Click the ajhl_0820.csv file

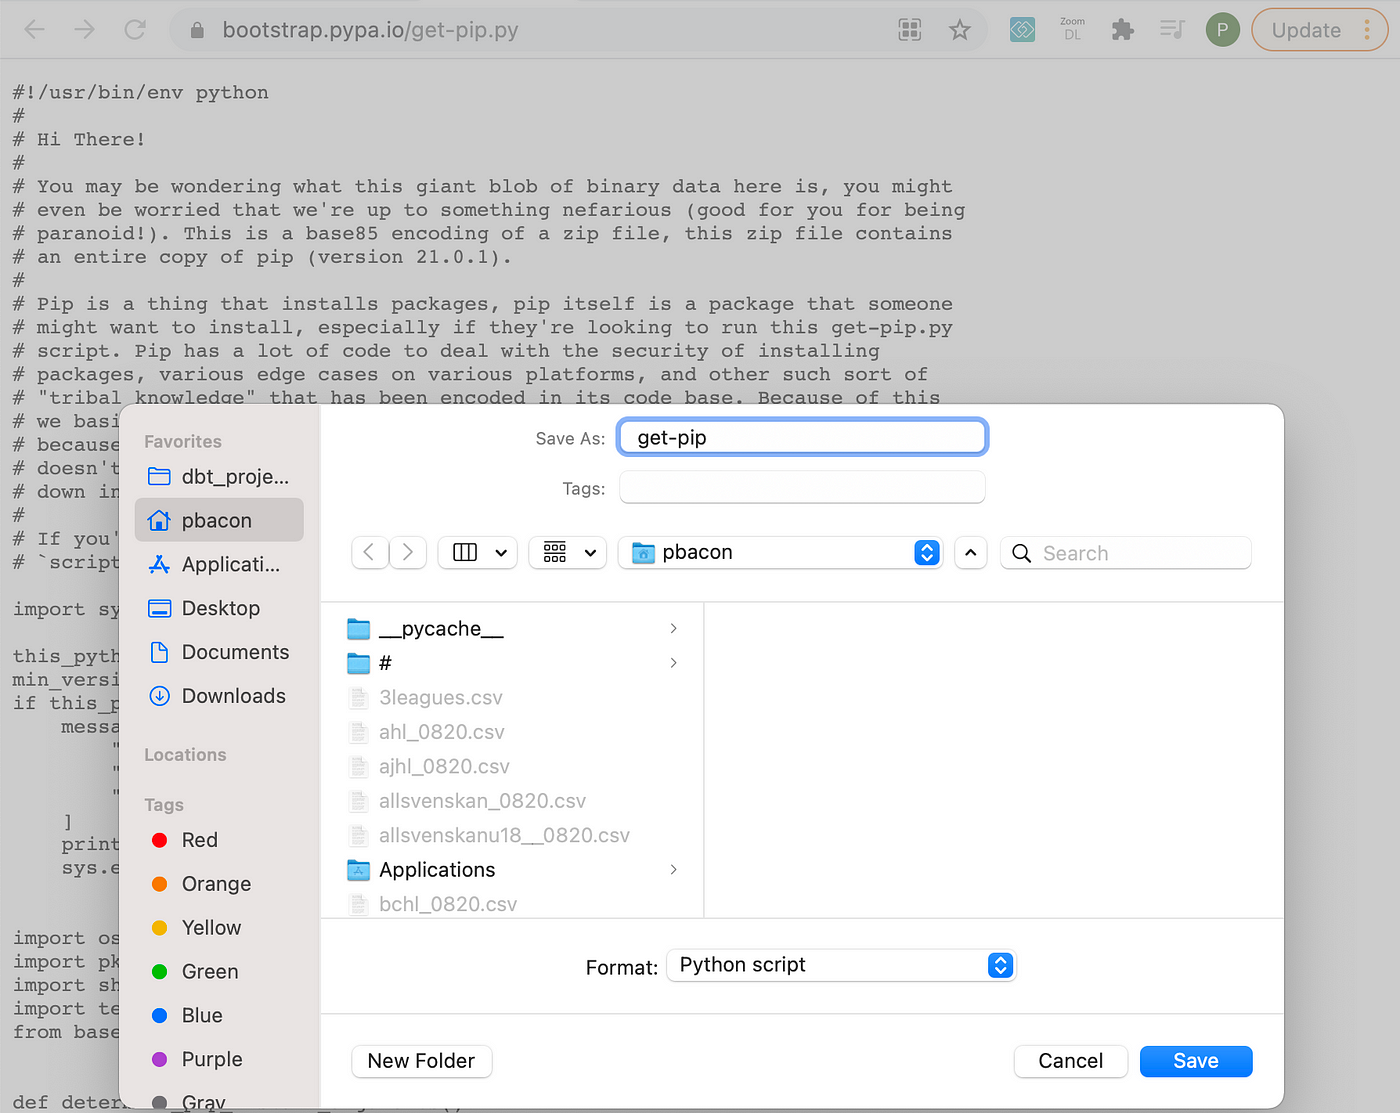click(x=444, y=766)
